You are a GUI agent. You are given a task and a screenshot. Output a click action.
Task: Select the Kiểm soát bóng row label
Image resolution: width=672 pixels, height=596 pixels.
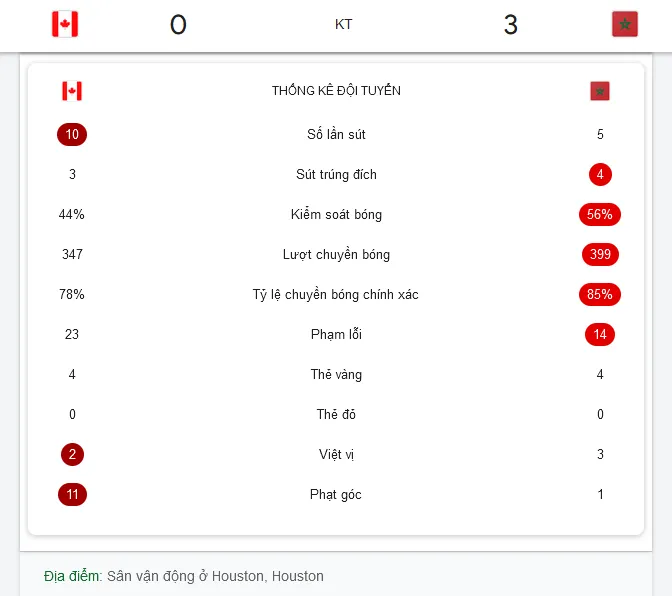336,214
